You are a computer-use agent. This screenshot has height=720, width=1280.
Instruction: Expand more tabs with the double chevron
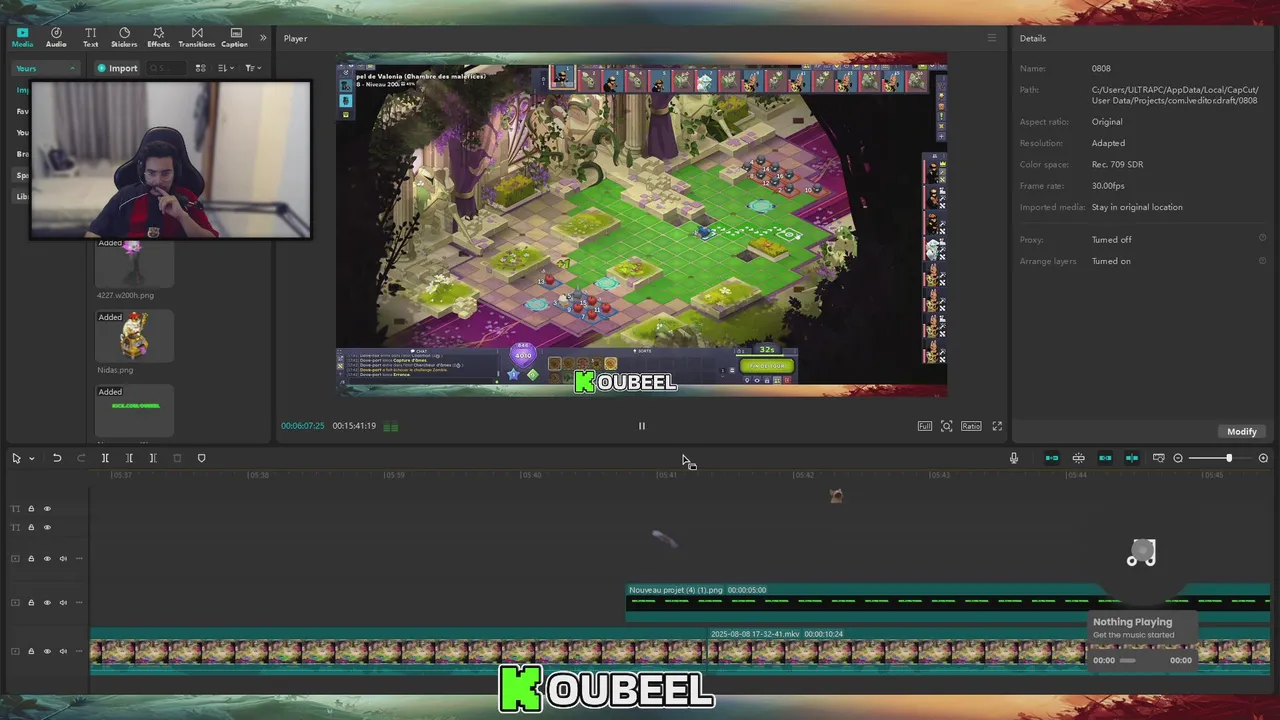[x=263, y=38]
